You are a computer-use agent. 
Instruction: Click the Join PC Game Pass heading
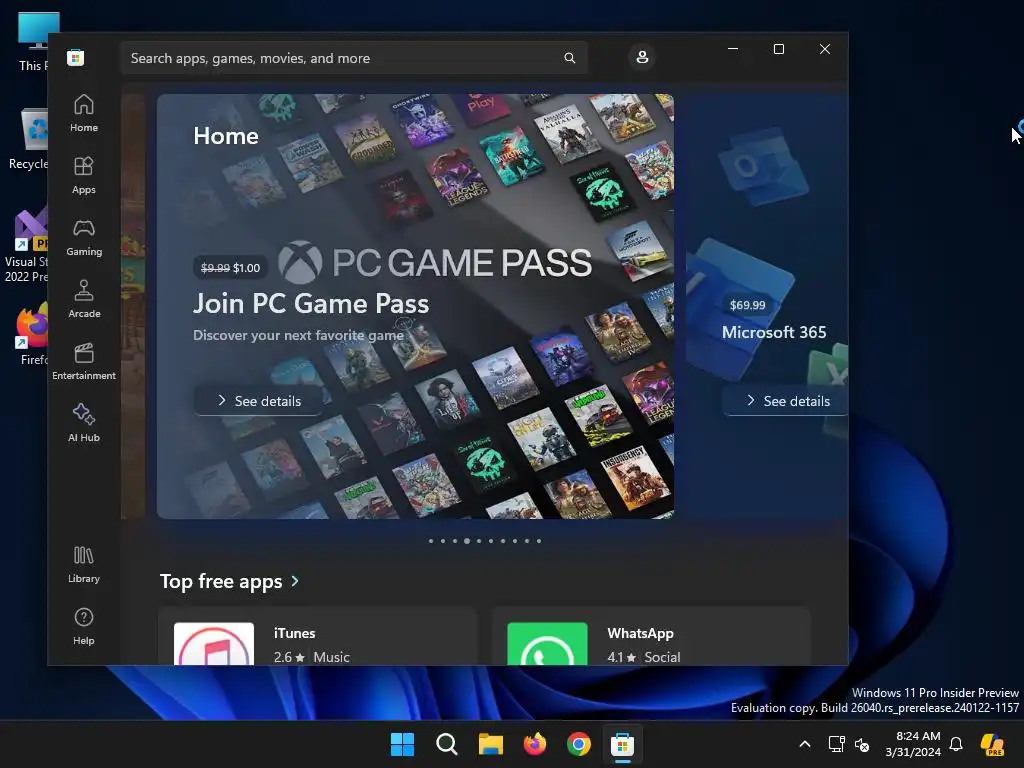point(311,304)
